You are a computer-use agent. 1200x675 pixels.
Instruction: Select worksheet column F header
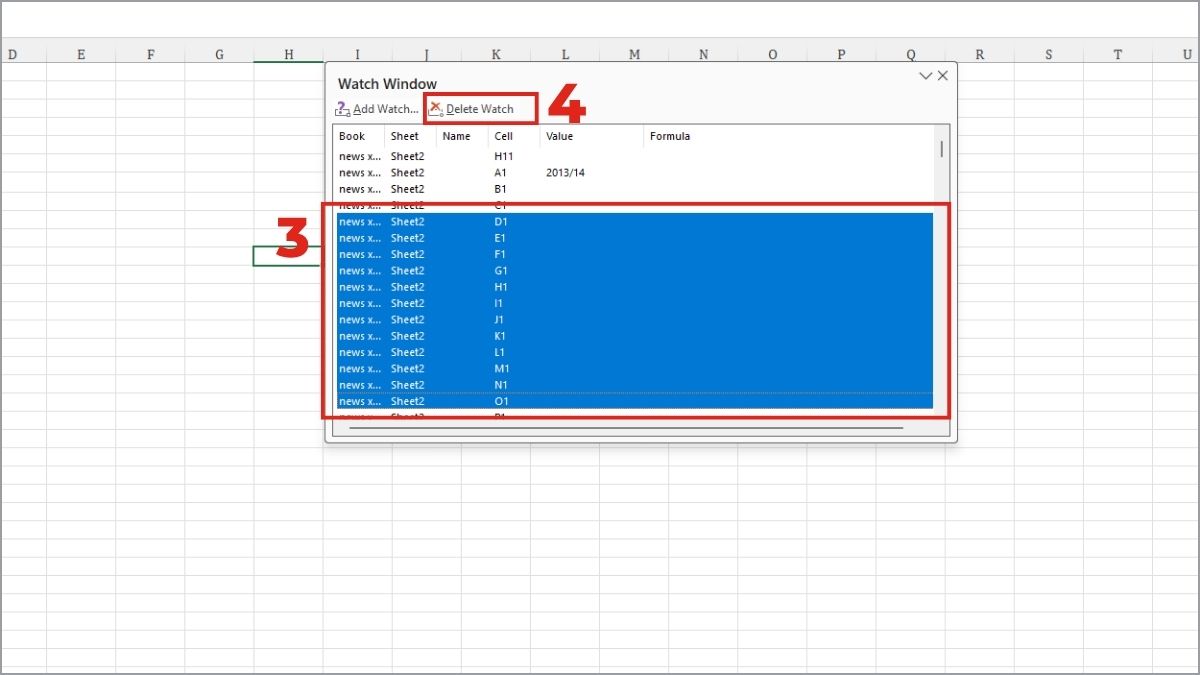[x=150, y=55]
